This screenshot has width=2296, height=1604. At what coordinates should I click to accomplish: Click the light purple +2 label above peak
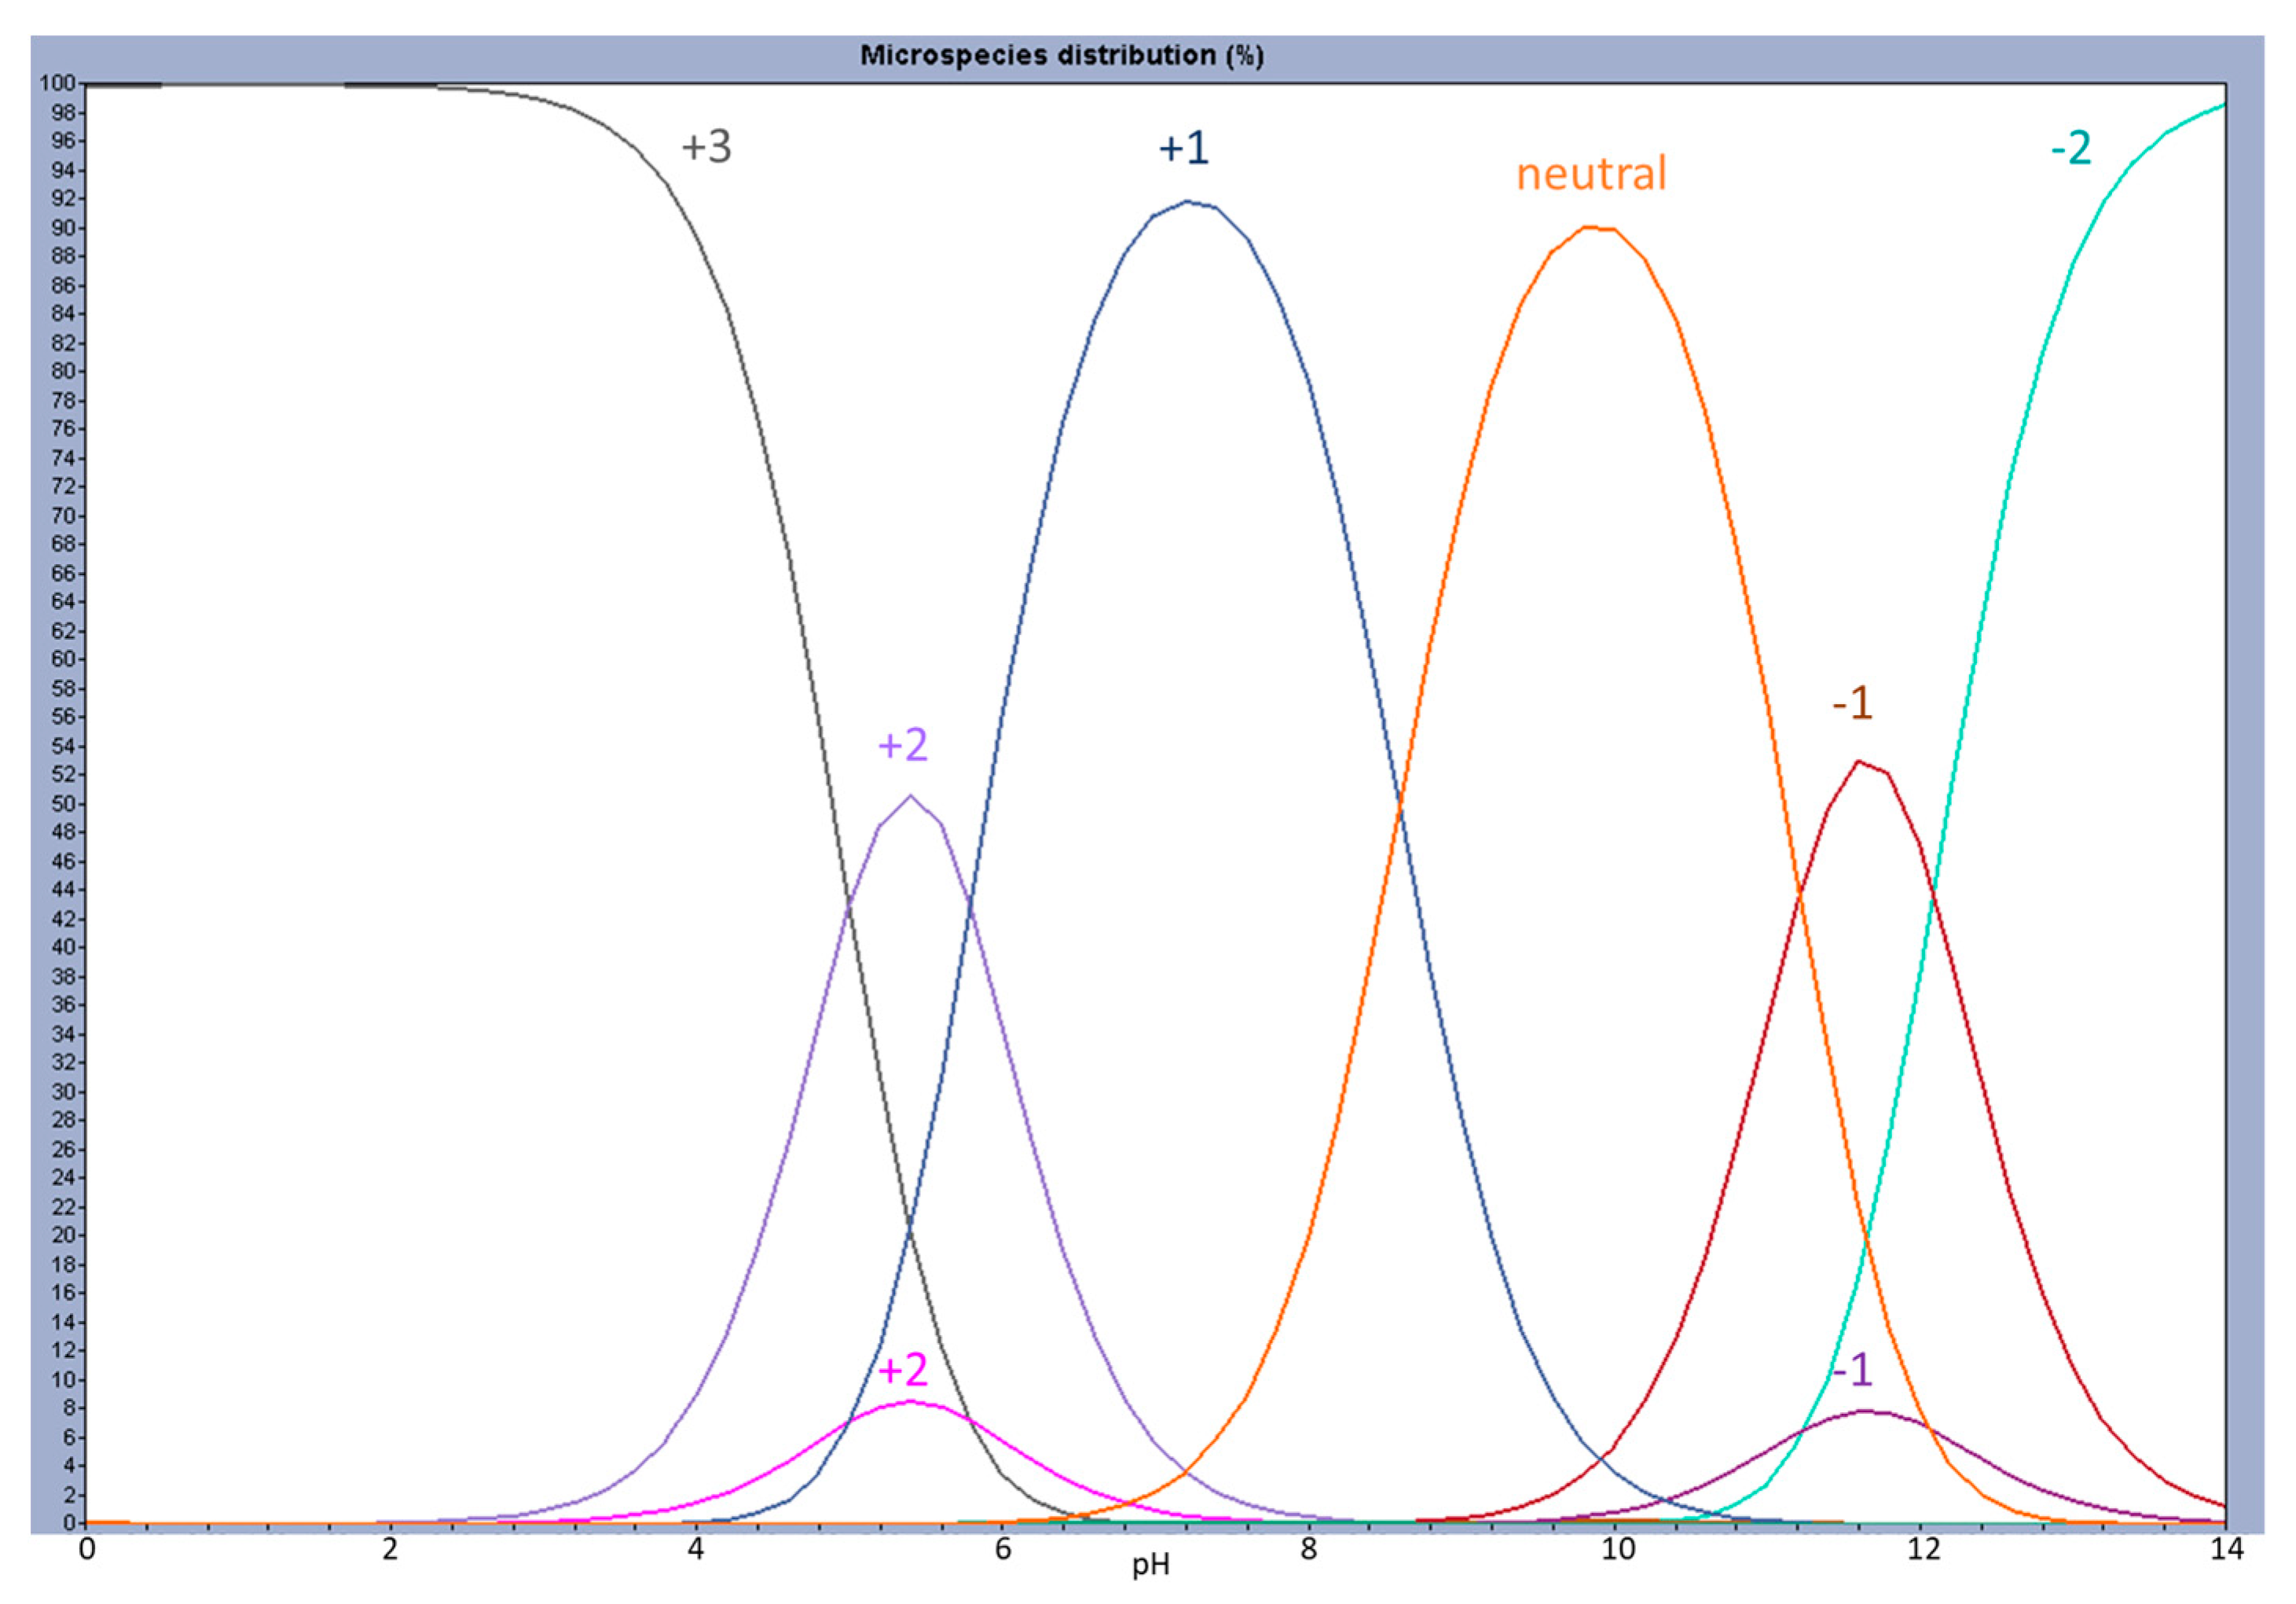click(x=902, y=745)
